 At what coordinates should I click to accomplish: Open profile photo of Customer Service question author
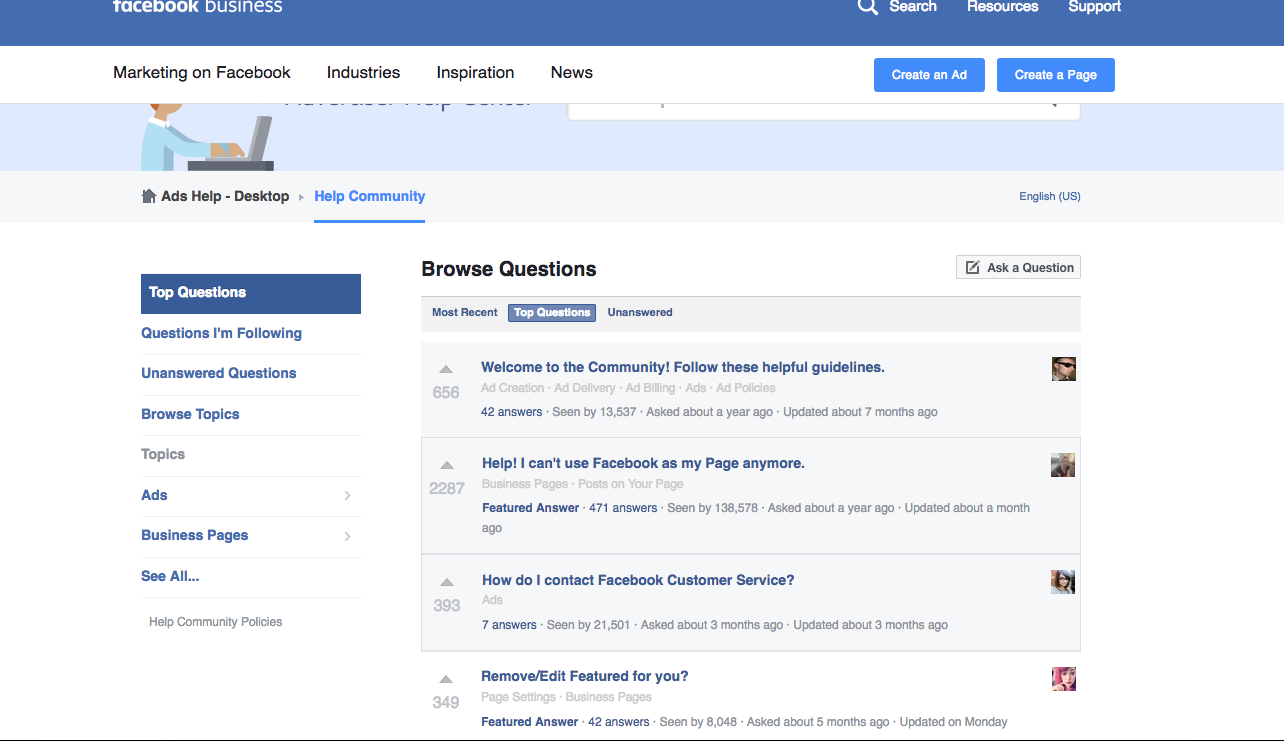pyautogui.click(x=1063, y=582)
